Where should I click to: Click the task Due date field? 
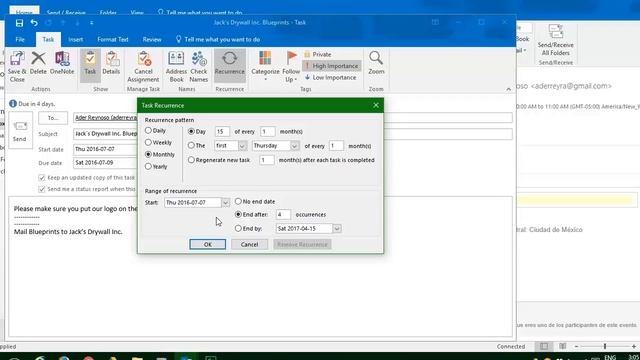[105, 163]
